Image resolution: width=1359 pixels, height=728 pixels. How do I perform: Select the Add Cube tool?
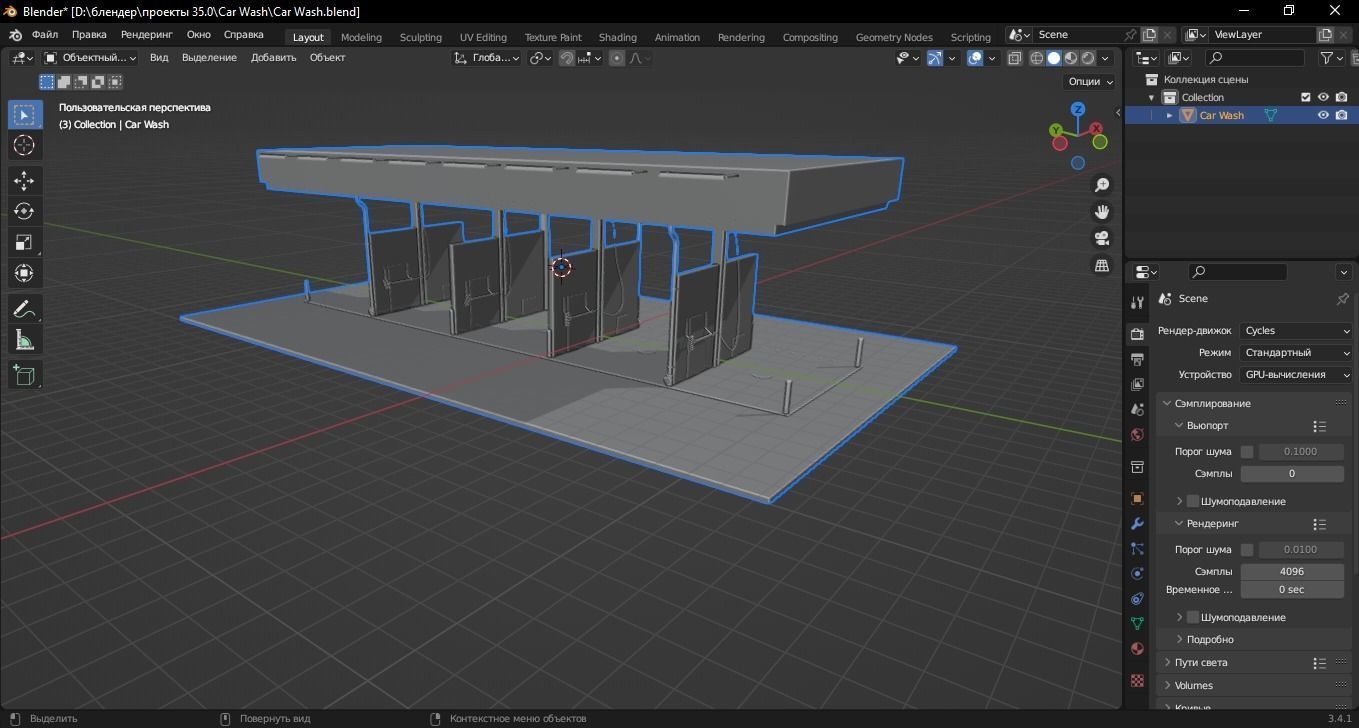tap(24, 375)
